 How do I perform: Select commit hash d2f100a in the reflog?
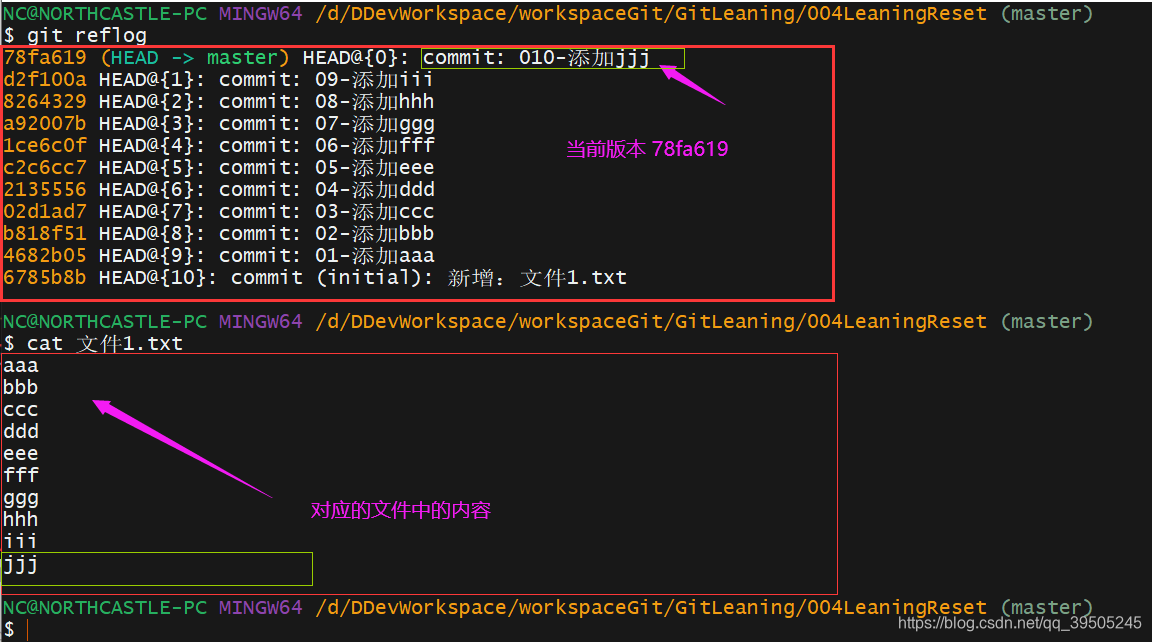(x=45, y=79)
